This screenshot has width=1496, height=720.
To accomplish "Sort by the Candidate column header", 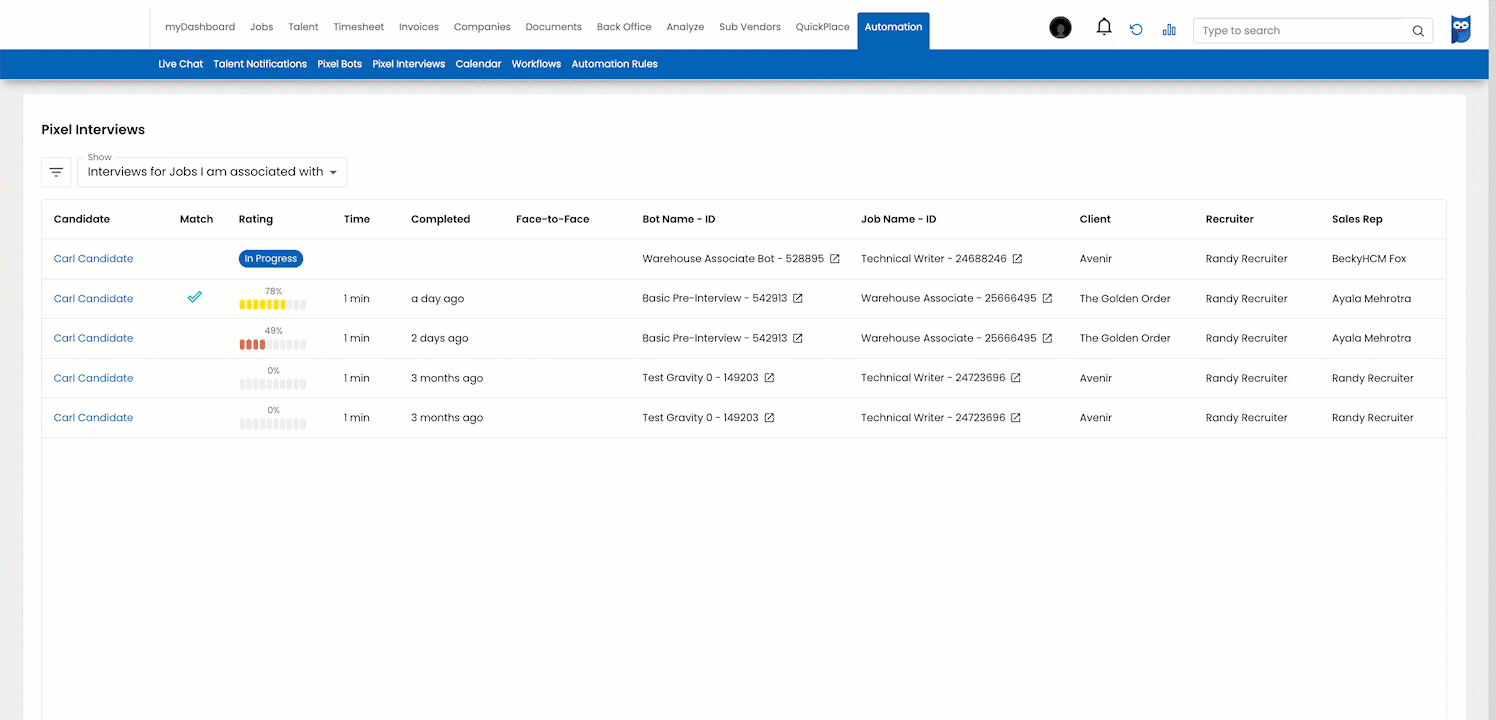I will pos(82,219).
